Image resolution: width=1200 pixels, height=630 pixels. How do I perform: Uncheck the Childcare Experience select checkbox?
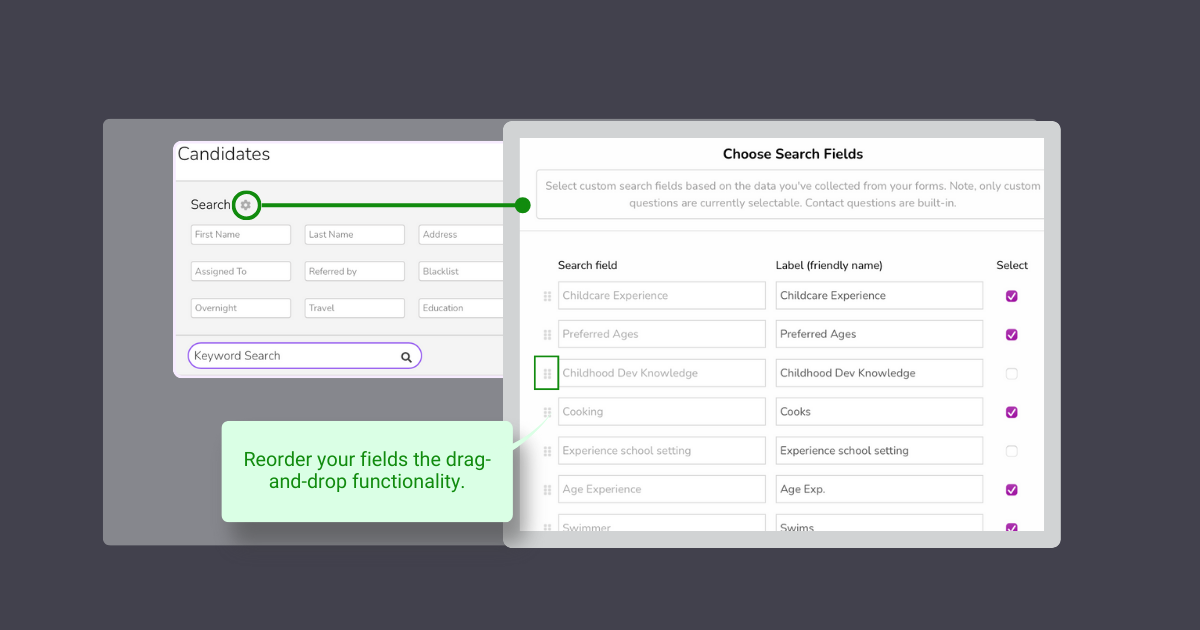point(1011,296)
